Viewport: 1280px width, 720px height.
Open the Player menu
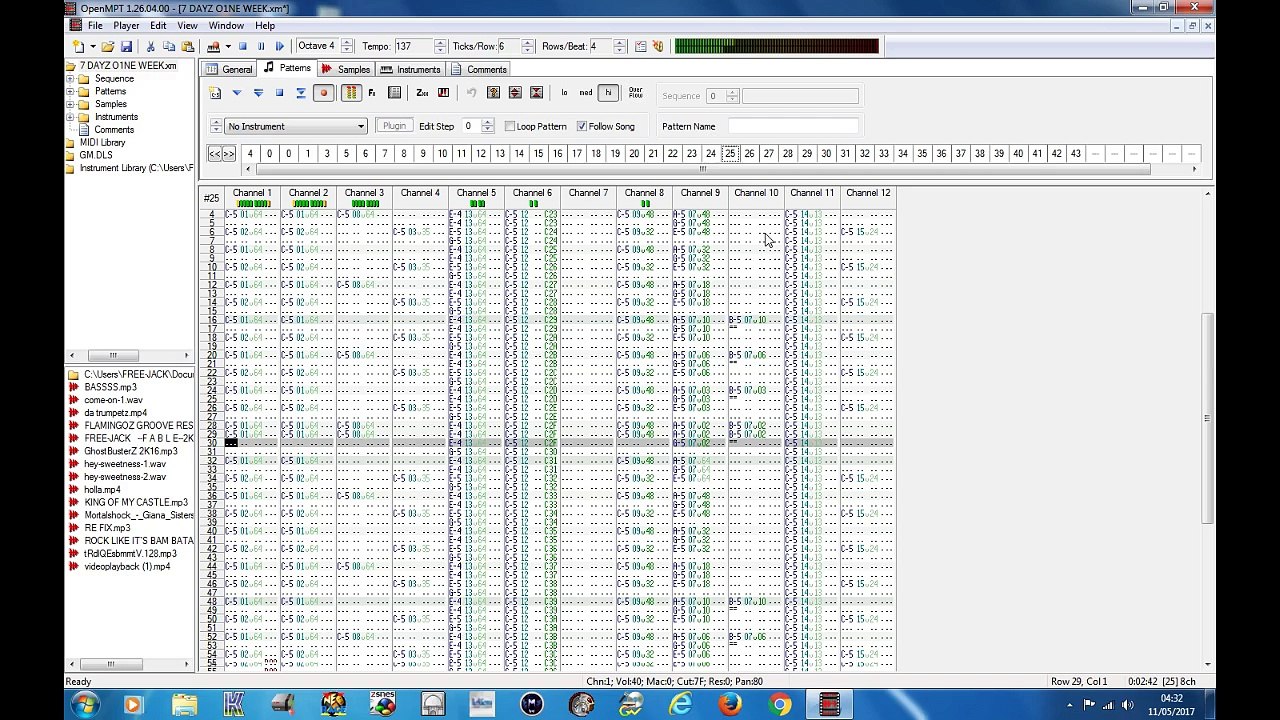(x=126, y=25)
